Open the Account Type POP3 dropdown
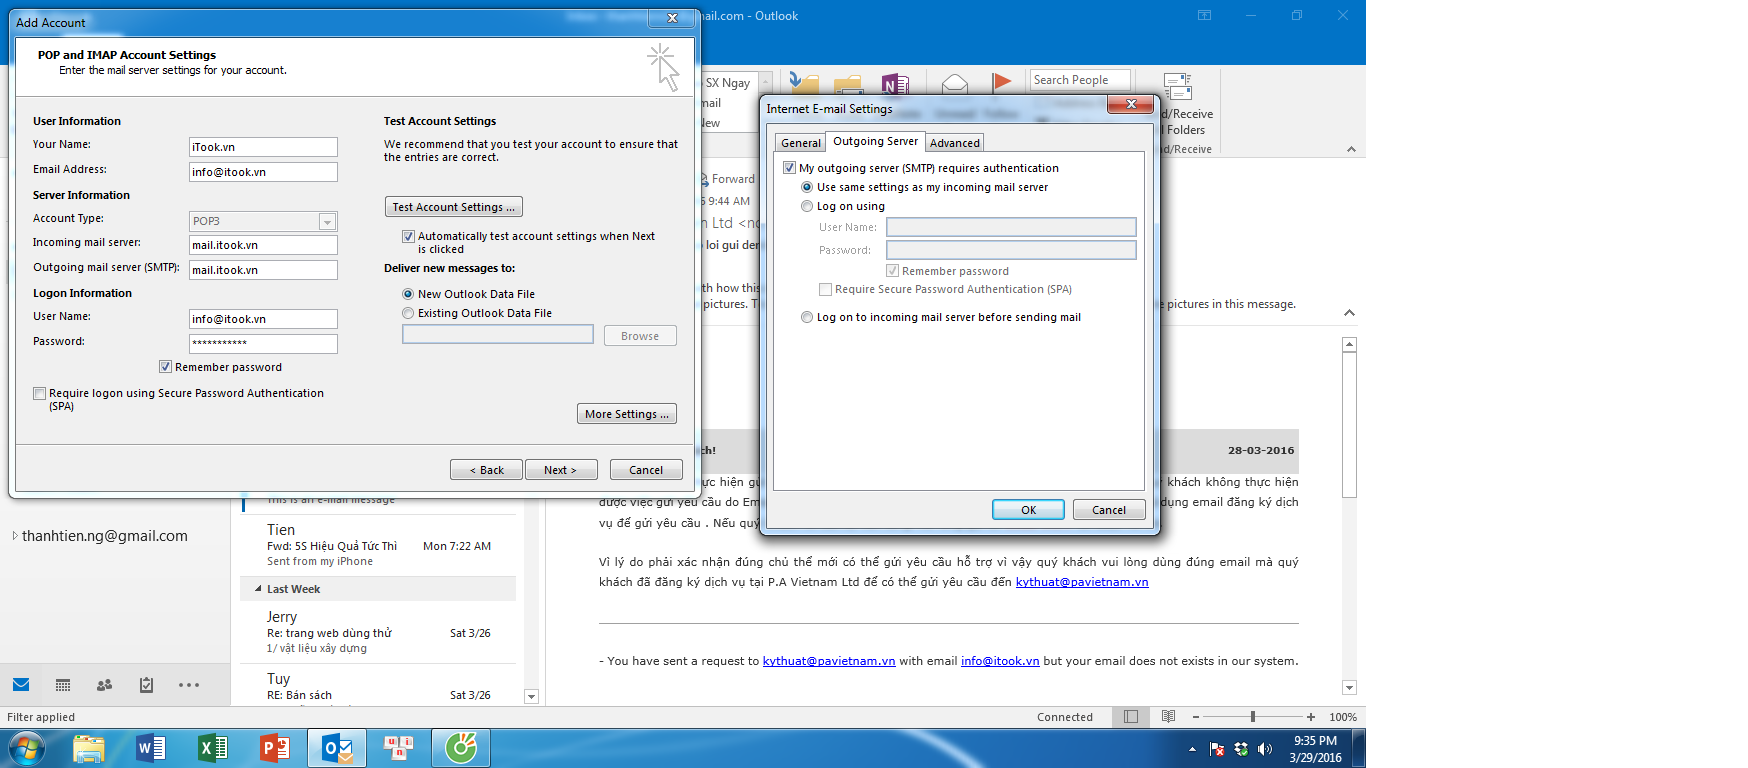 (x=327, y=222)
